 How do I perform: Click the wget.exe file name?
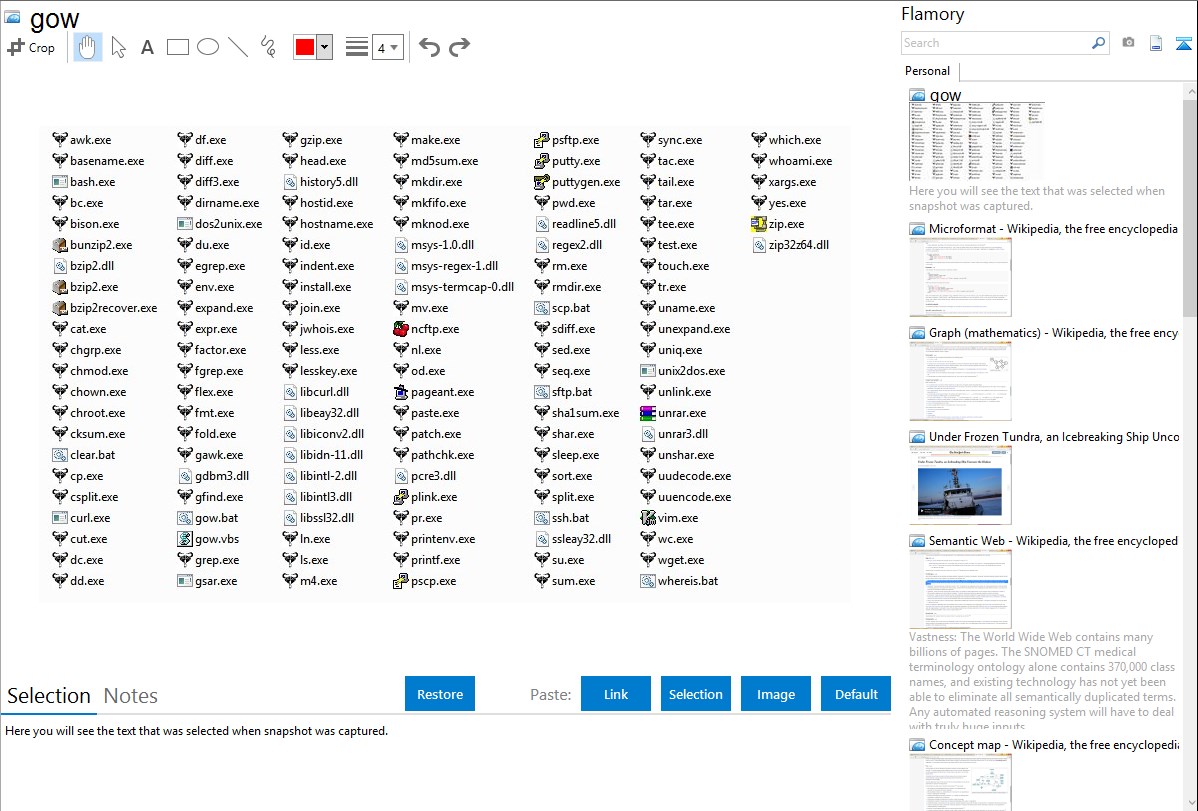(681, 560)
